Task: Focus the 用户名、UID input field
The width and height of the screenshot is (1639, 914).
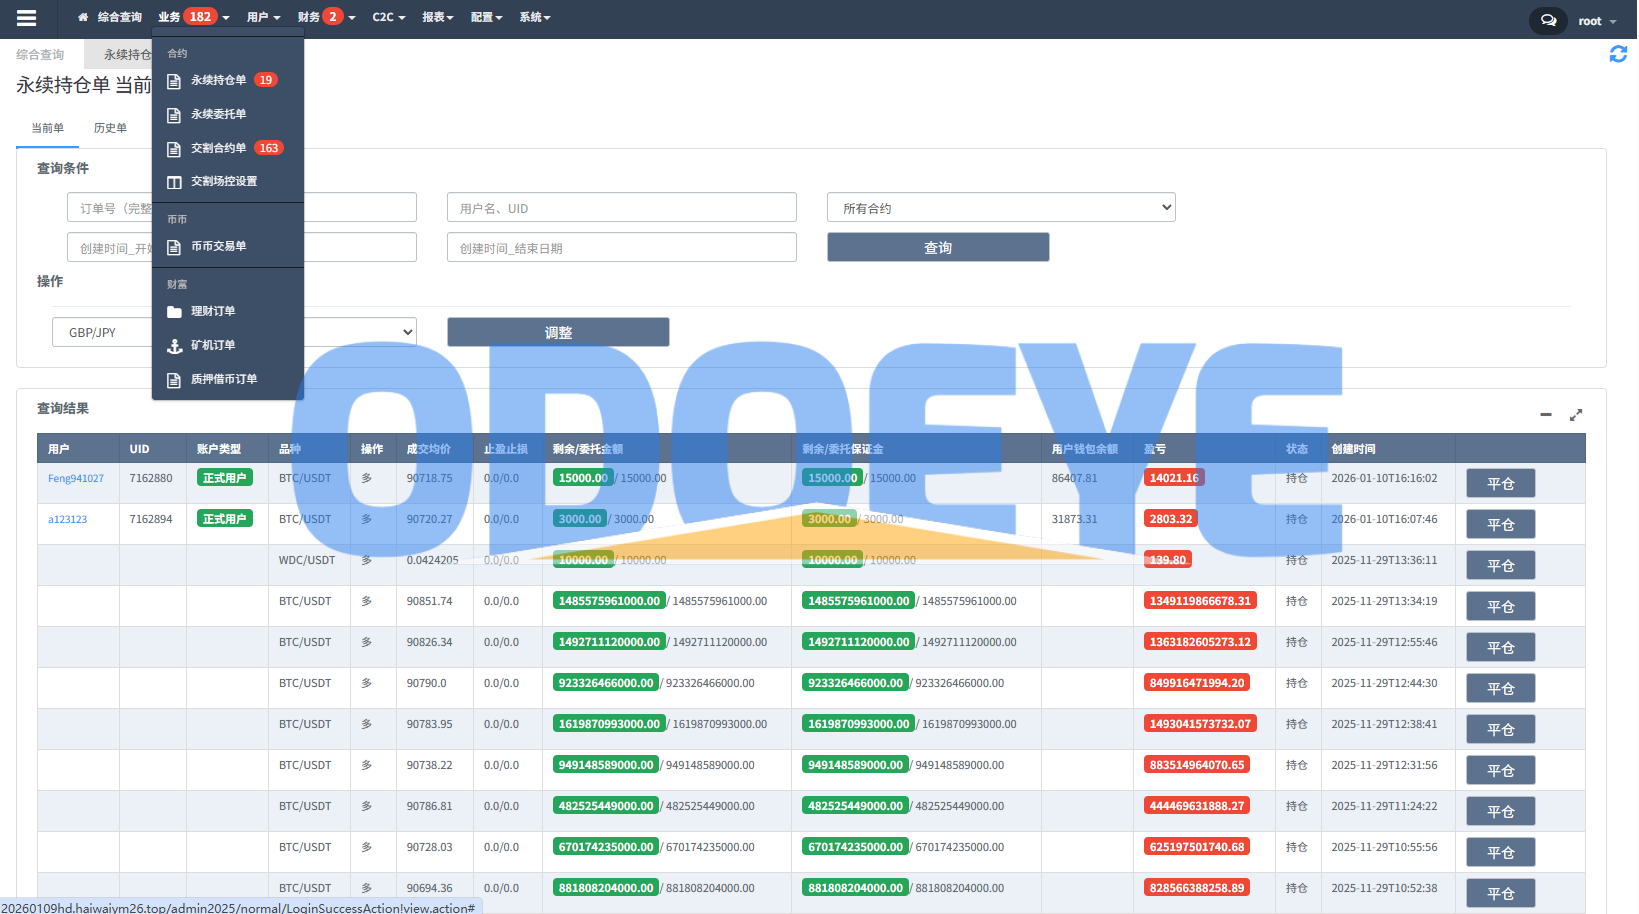Action: click(621, 208)
